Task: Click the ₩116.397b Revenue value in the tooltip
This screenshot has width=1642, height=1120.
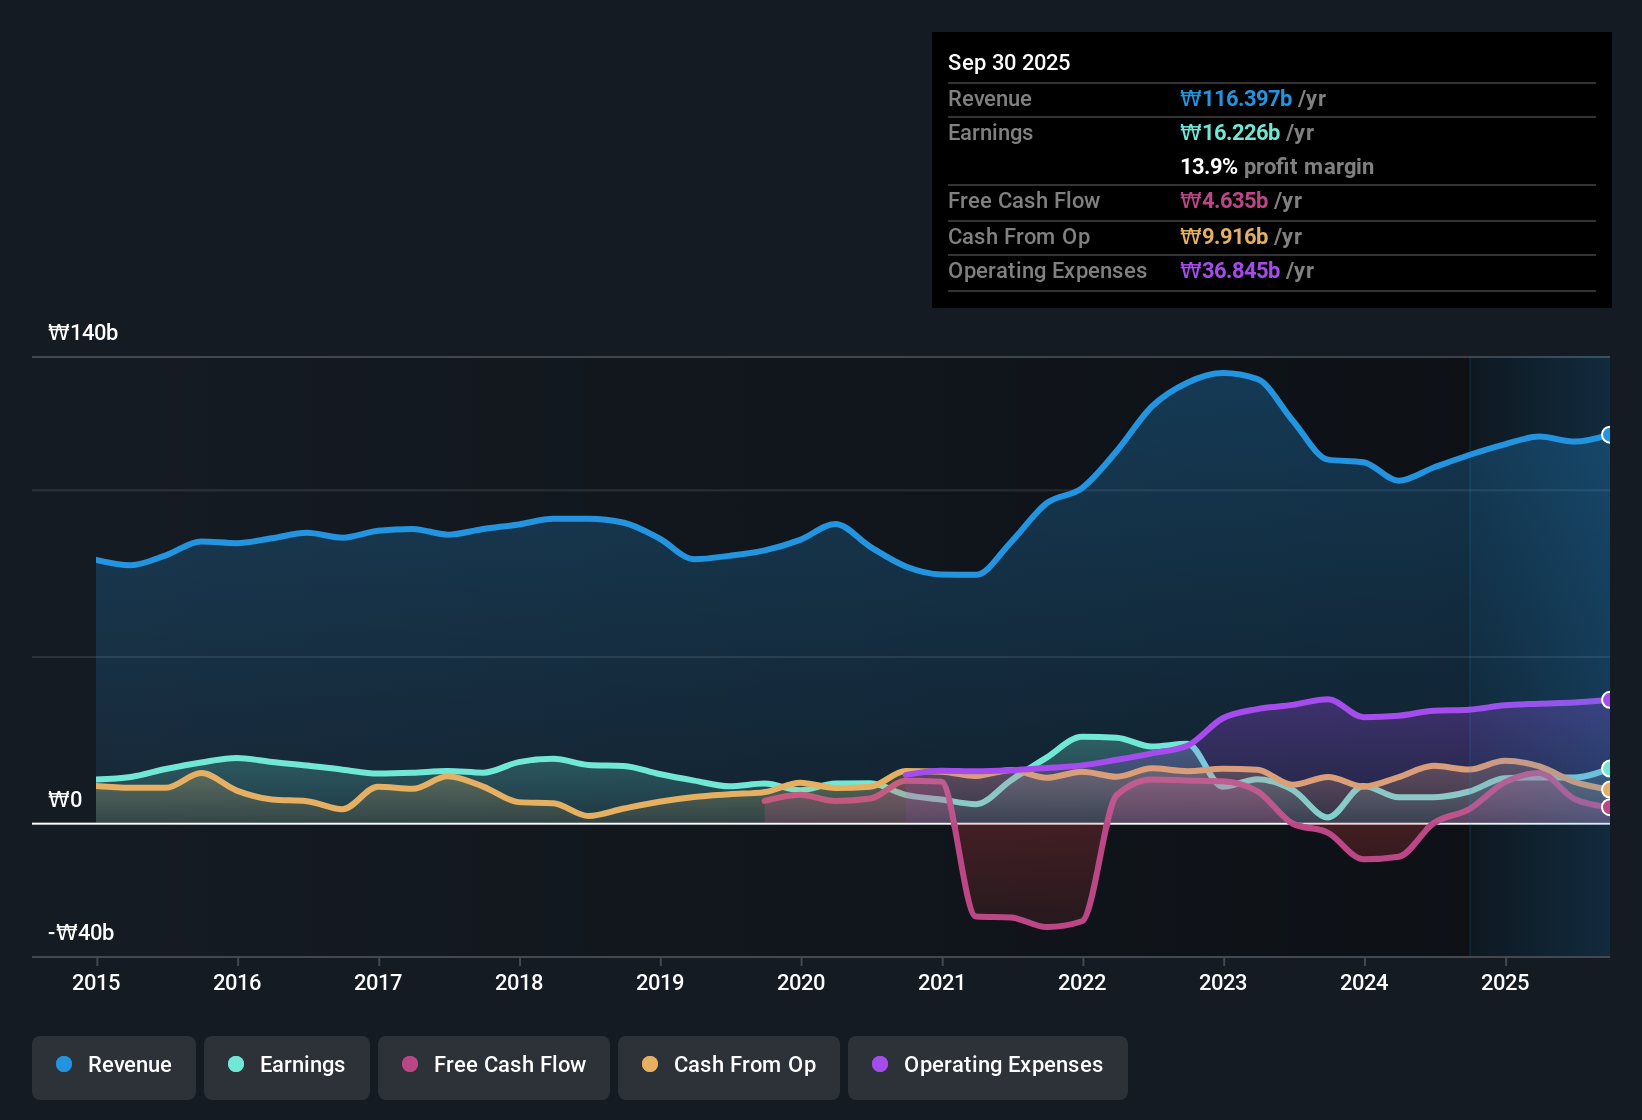Action: click(1236, 98)
